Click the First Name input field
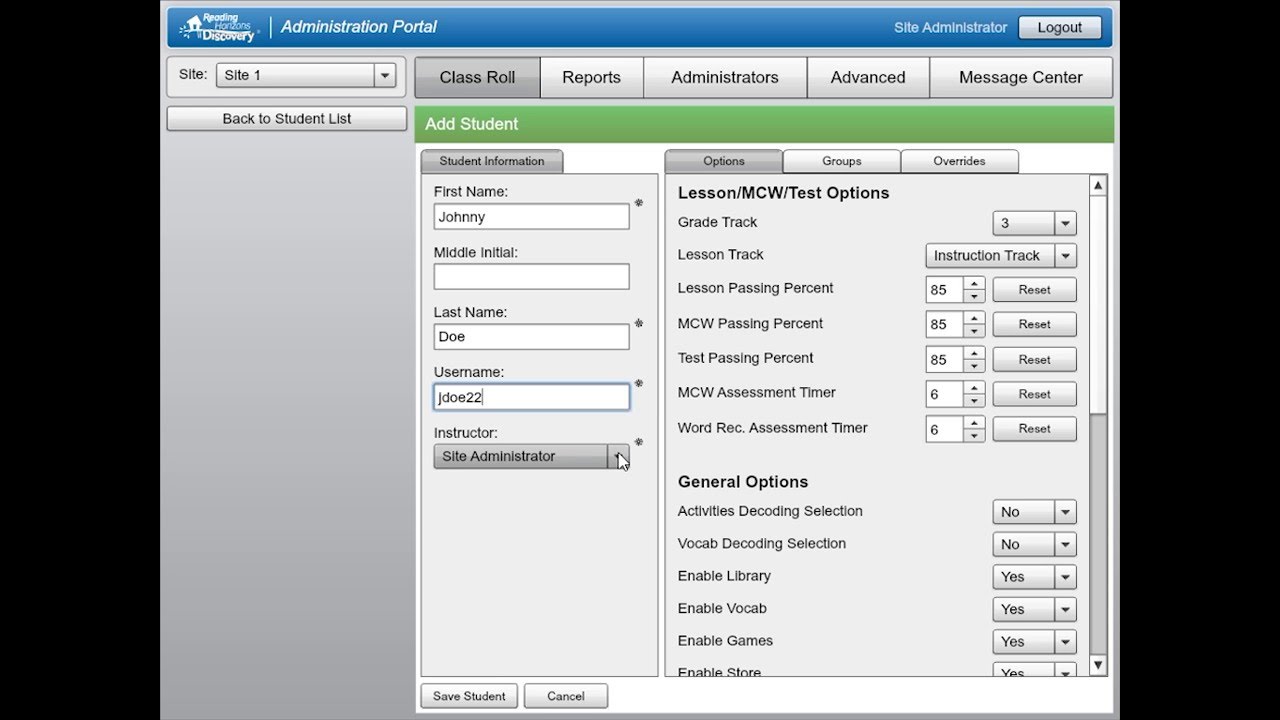The height and width of the screenshot is (720, 1280). (531, 217)
